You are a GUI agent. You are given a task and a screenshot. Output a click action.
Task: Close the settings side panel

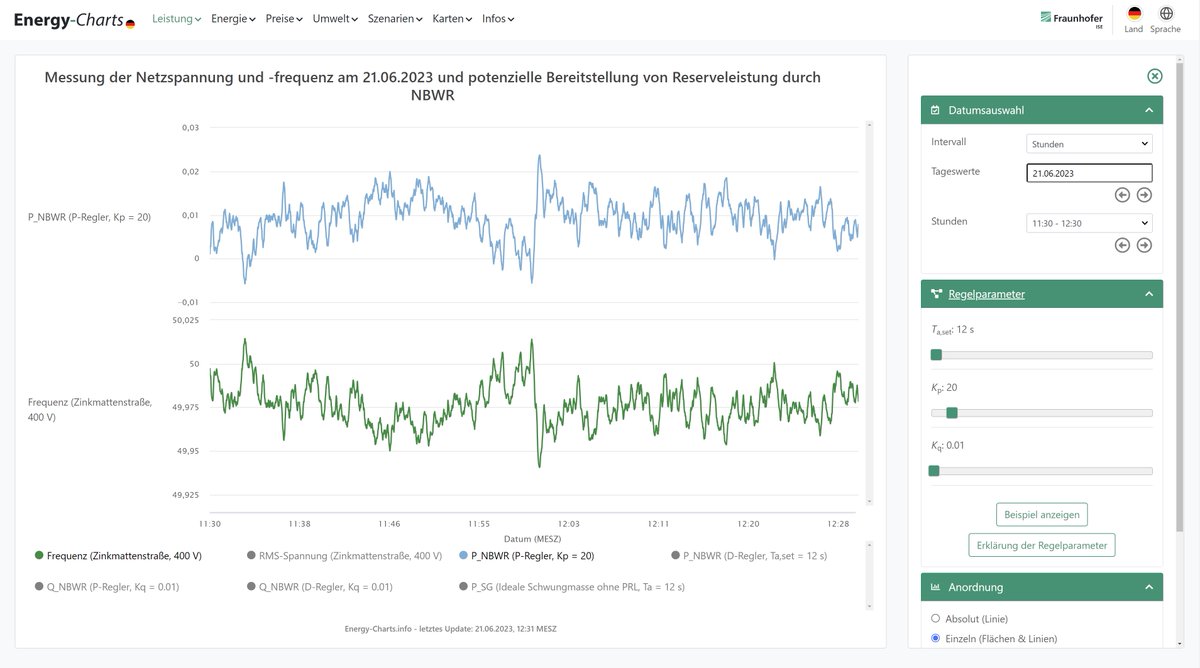1155,76
